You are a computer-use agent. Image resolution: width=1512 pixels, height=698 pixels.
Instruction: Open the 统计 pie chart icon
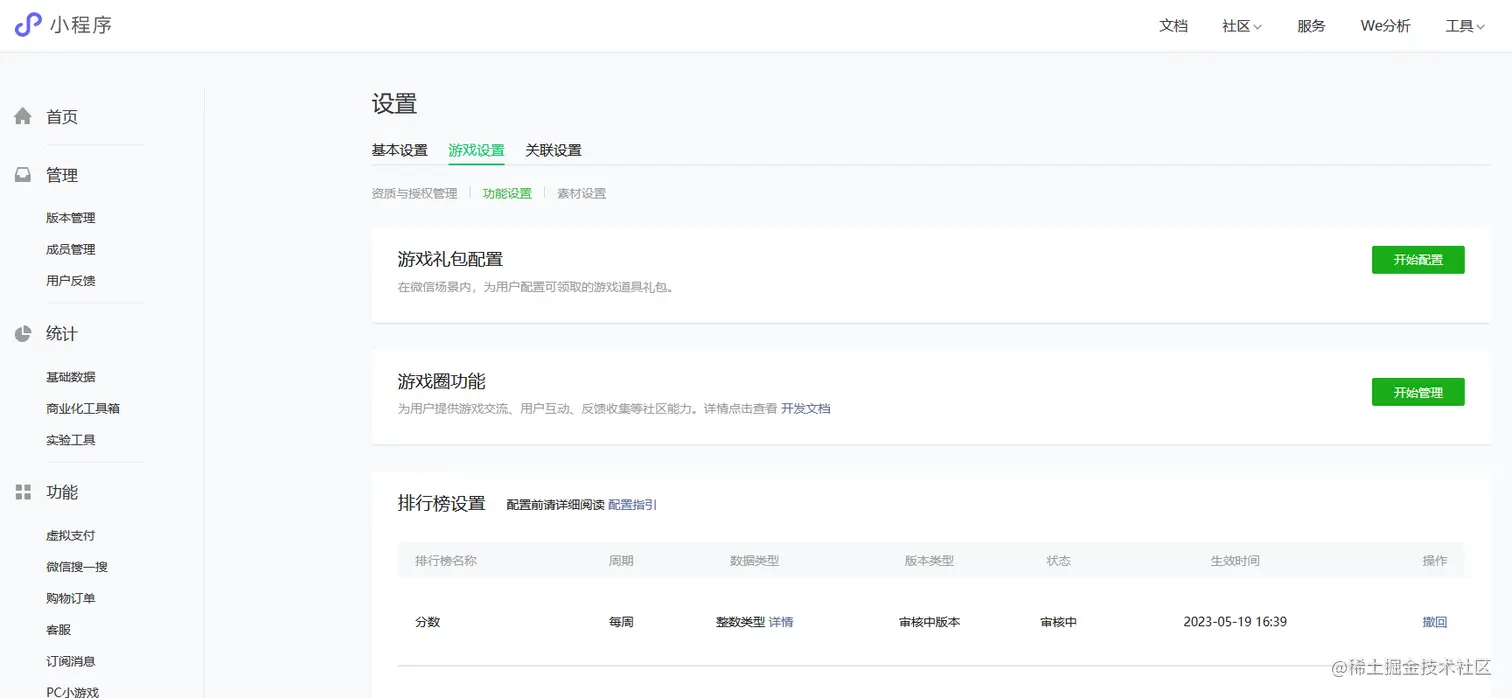(22, 333)
